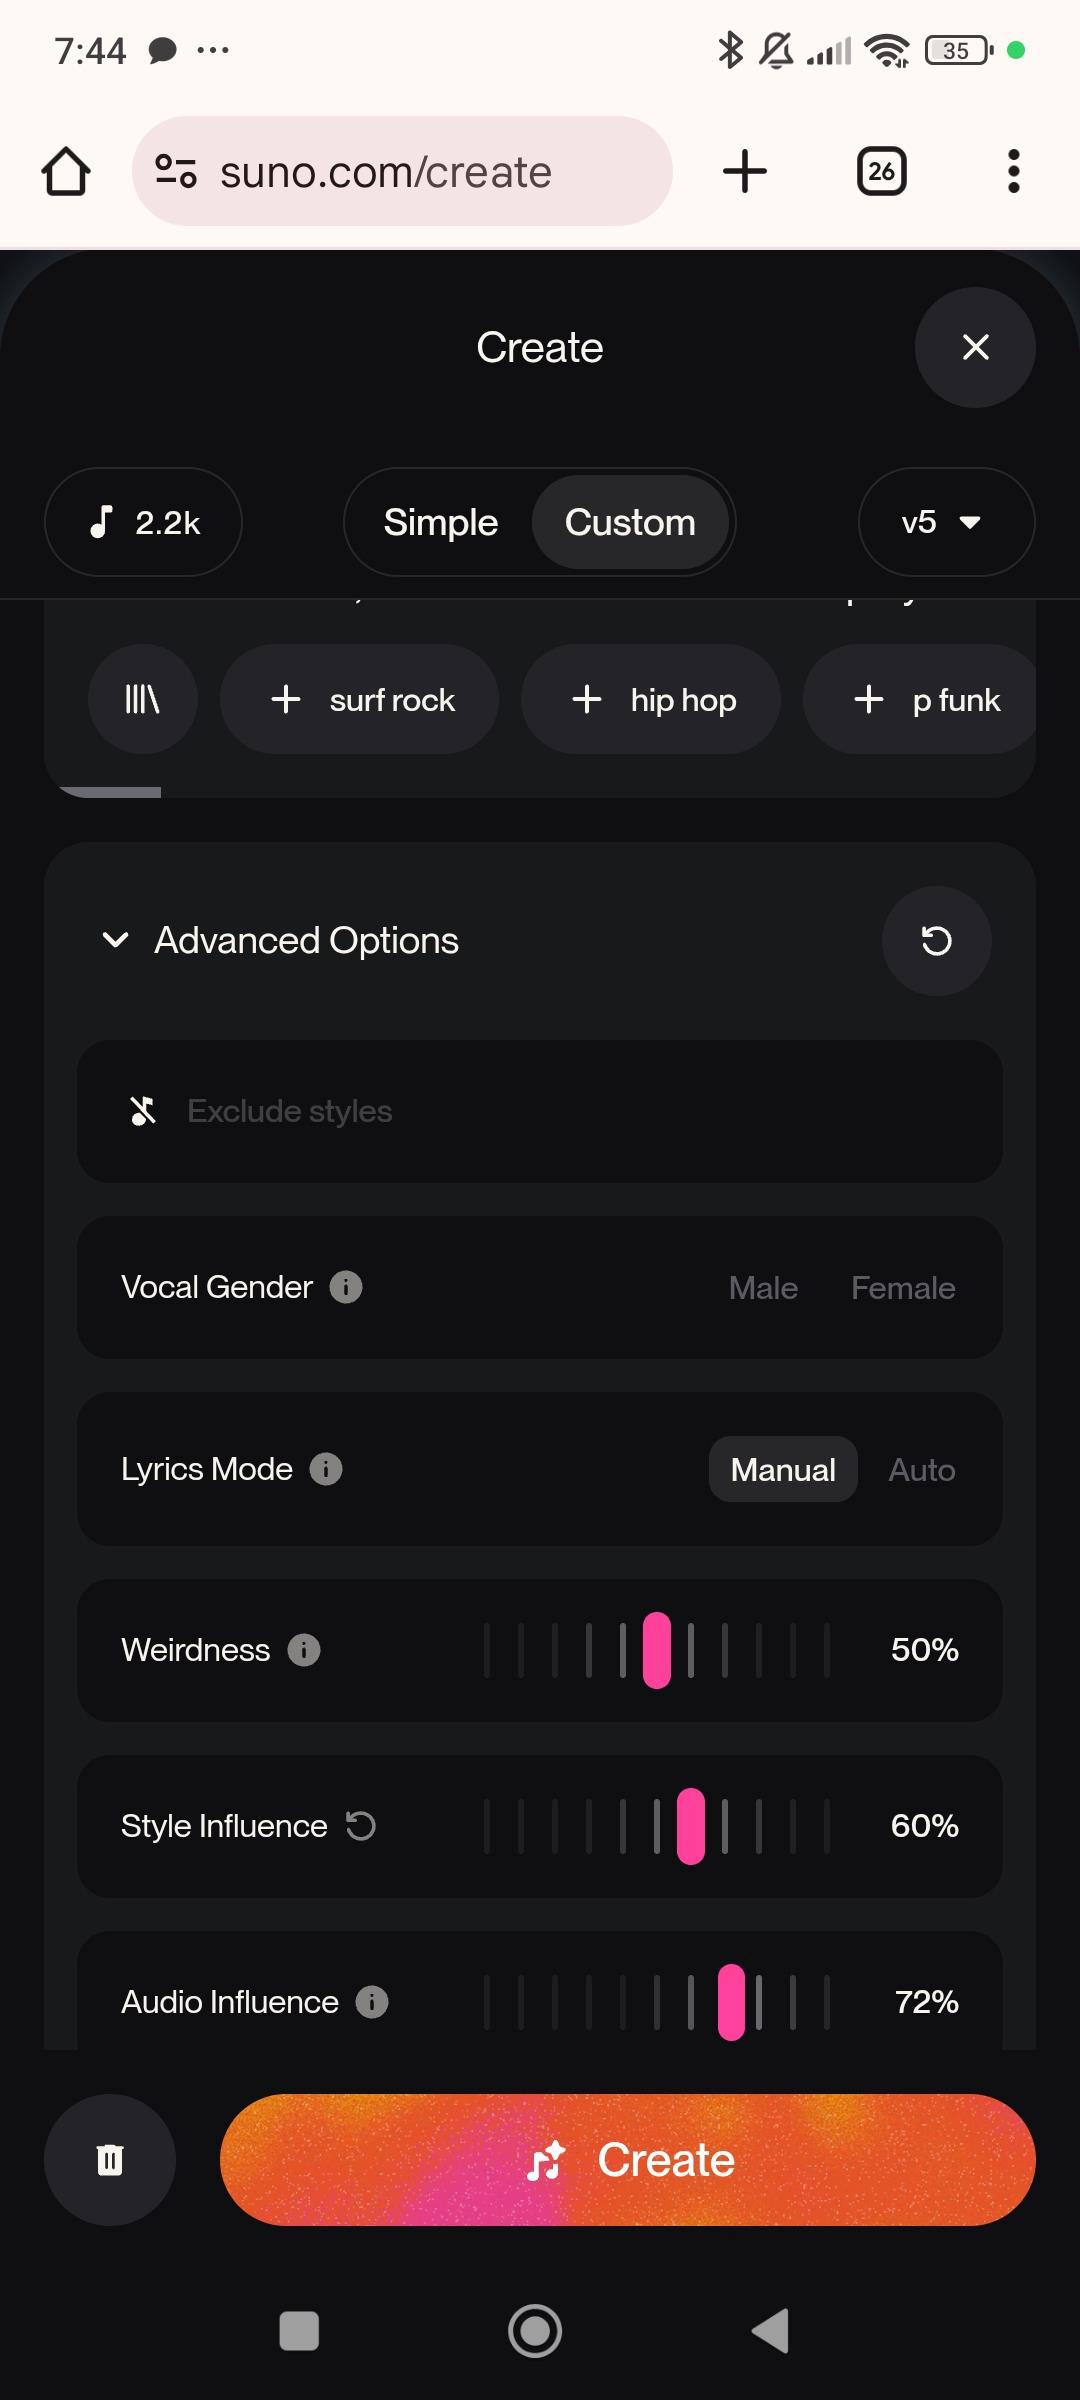Delete inputs with the trash icon
Image resolution: width=1080 pixels, height=2400 pixels.
click(110, 2160)
